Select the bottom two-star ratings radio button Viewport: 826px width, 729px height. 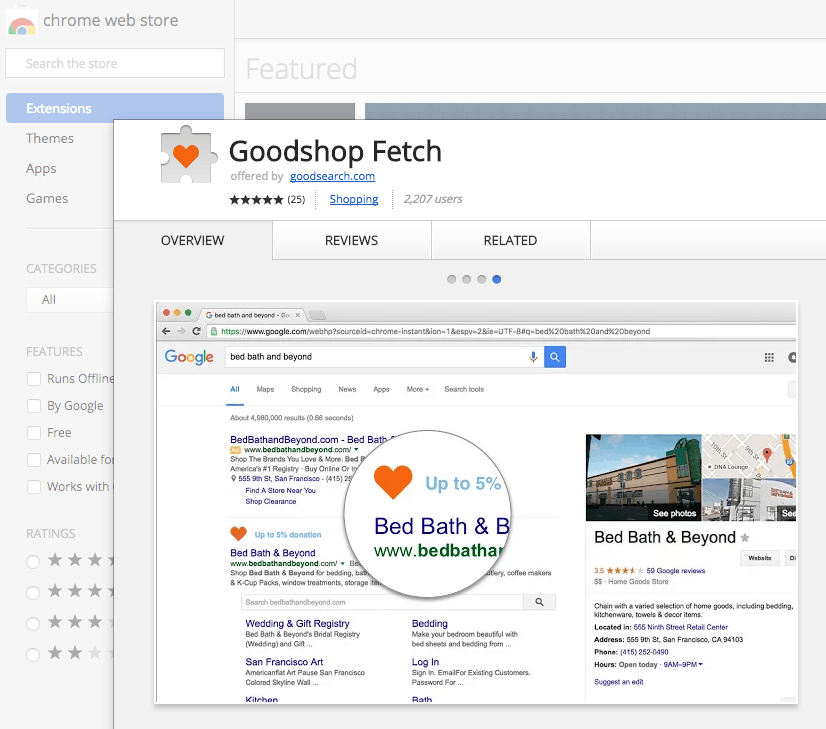[33, 655]
